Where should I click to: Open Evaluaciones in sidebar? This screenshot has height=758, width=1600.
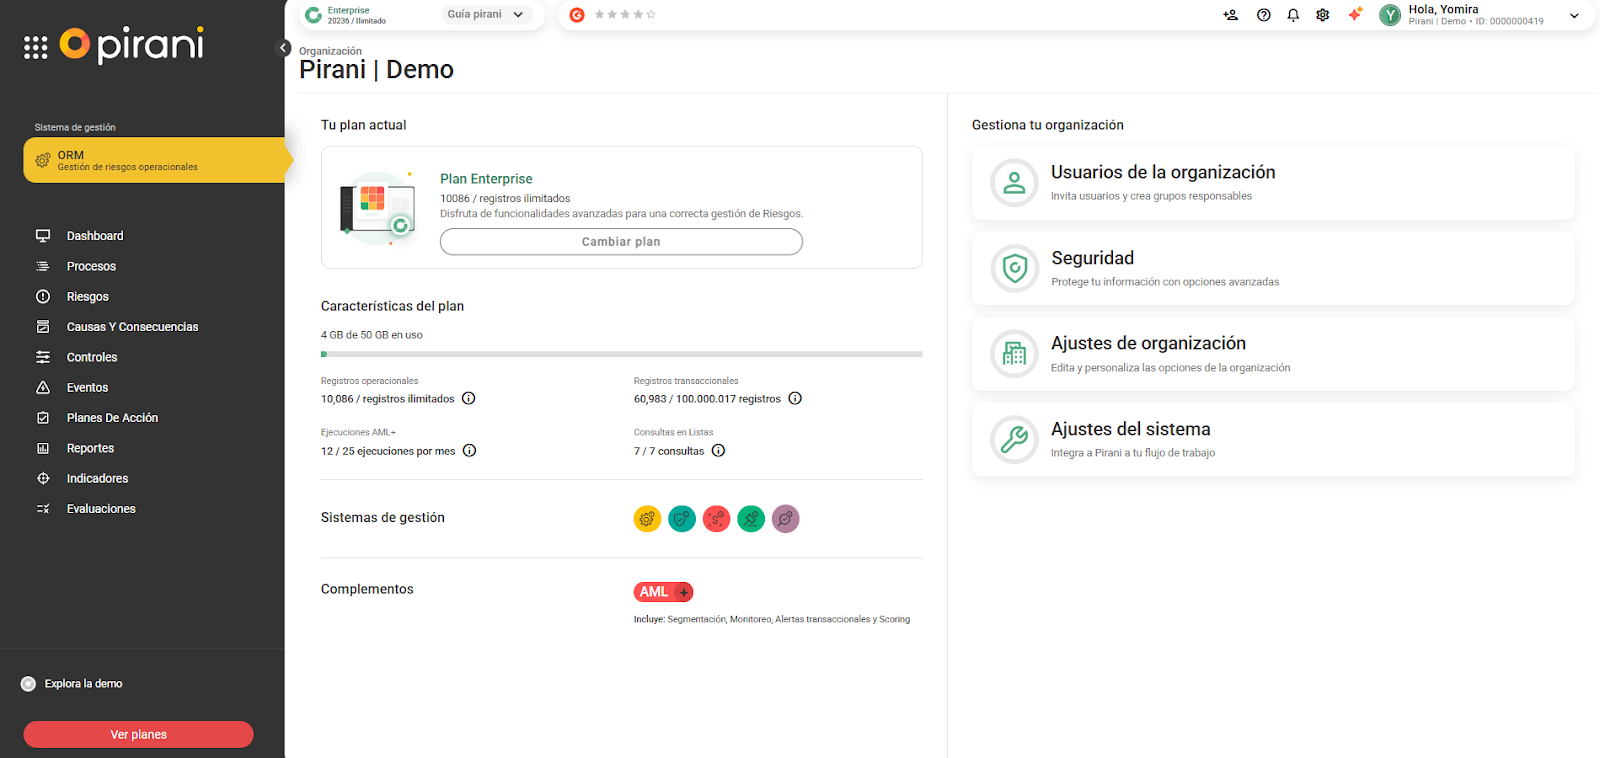click(x=101, y=509)
